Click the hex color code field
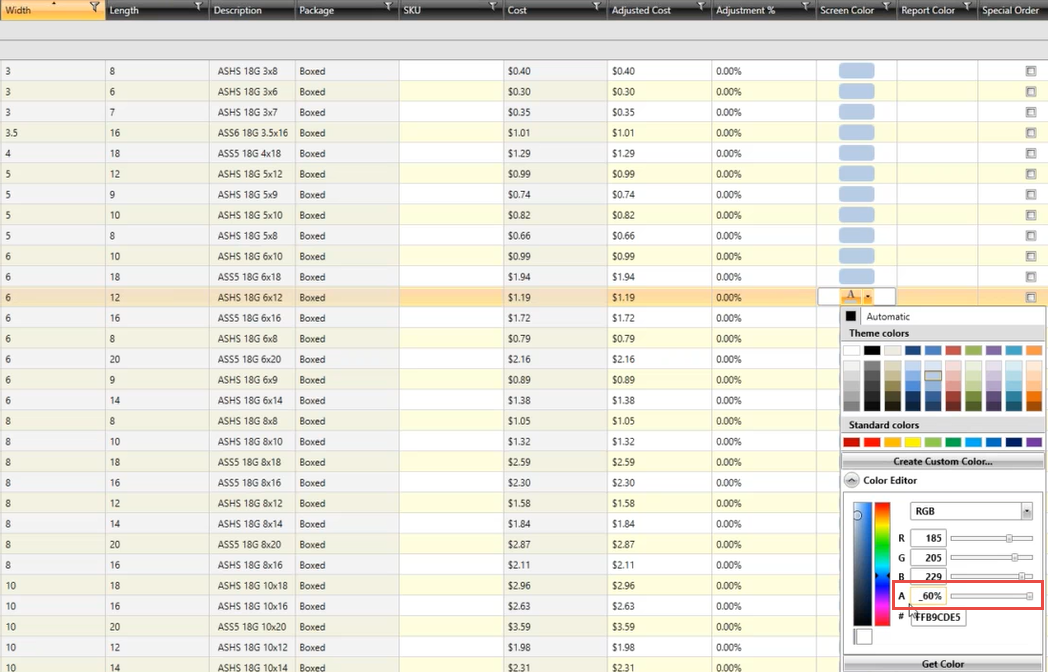1048x672 pixels. pyautogui.click(x=938, y=617)
